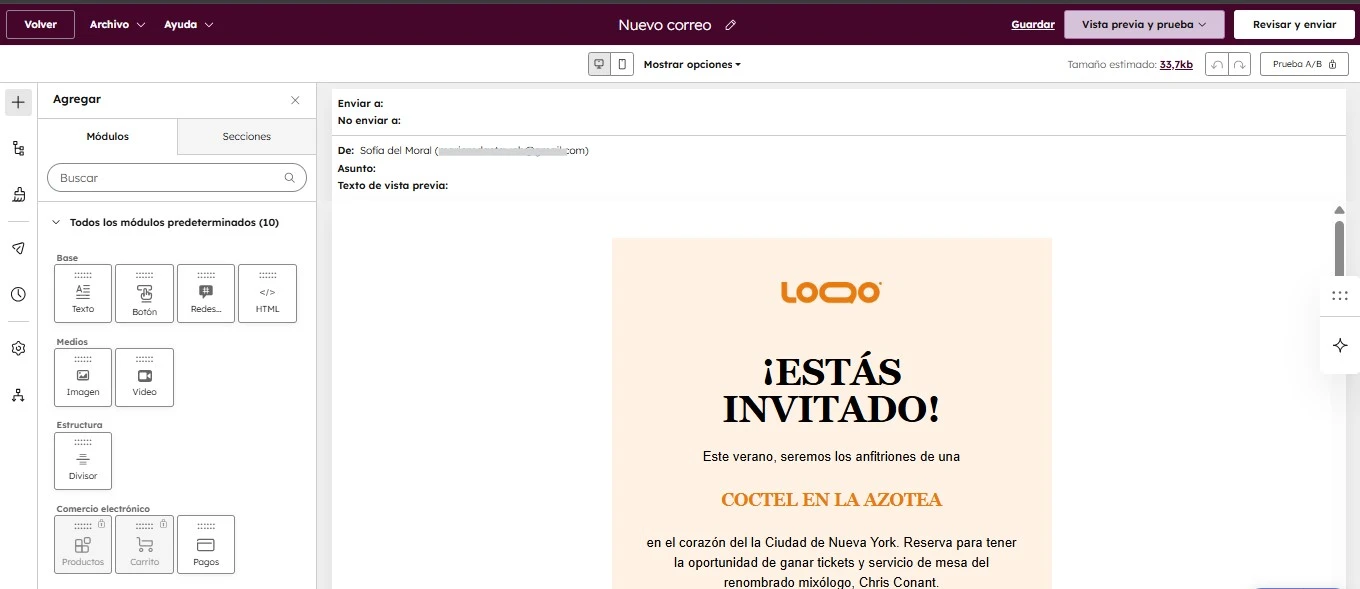This screenshot has width=1360, height=589.
Task: Switch to the Secciones tab
Action: (246, 136)
